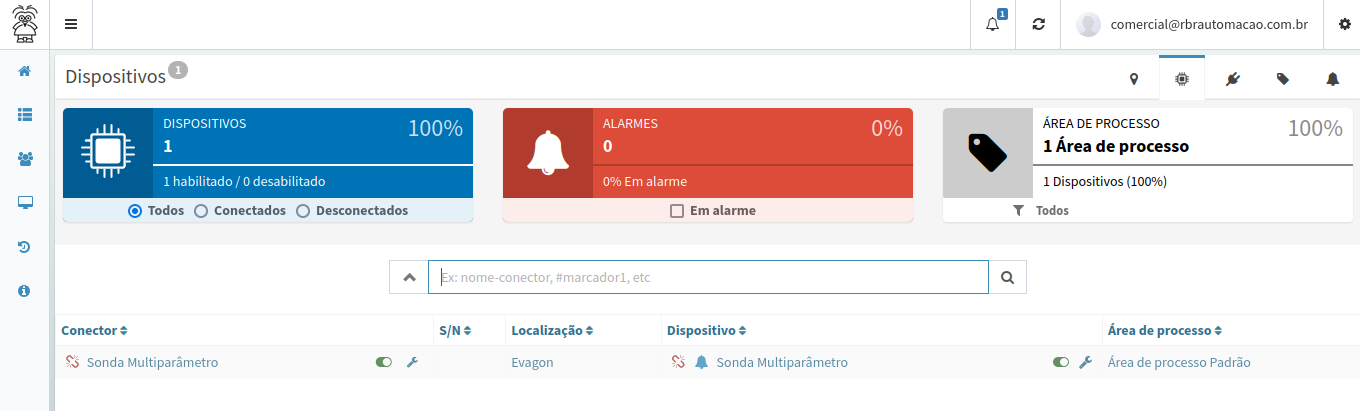
Task: Go to Home in sidebar
Action: (x=25, y=71)
